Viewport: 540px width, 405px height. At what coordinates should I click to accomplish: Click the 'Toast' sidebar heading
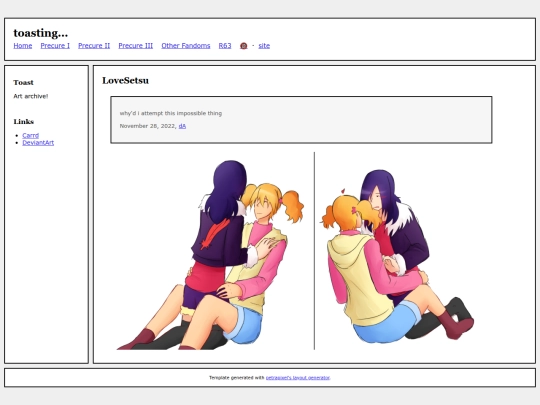pos(23,82)
